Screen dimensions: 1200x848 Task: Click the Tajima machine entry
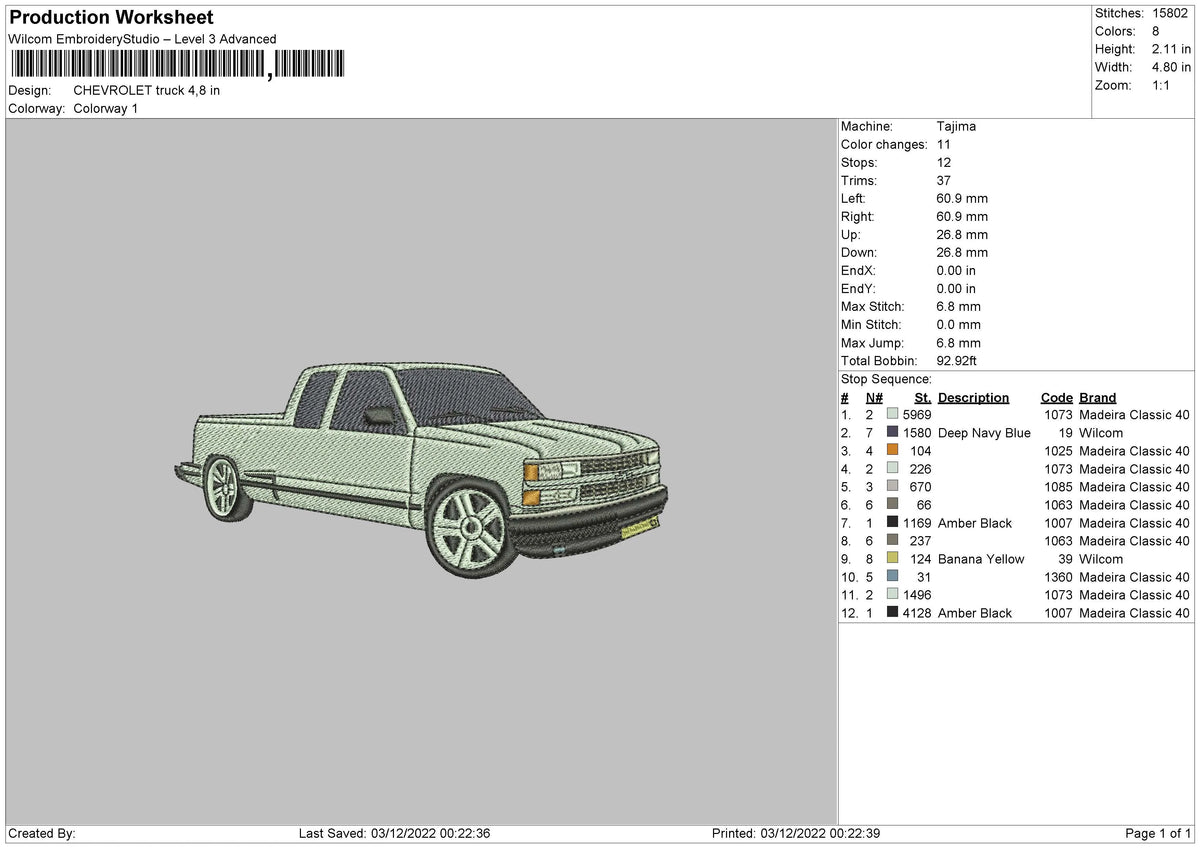(955, 126)
